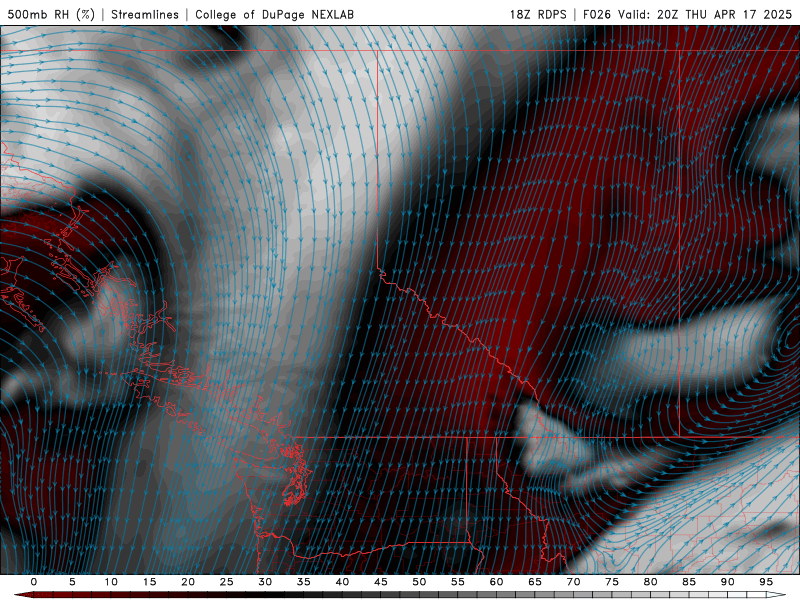Click the "Streamlines" label in the header
Image resolution: width=800 pixels, height=600 pixels.
point(145,14)
